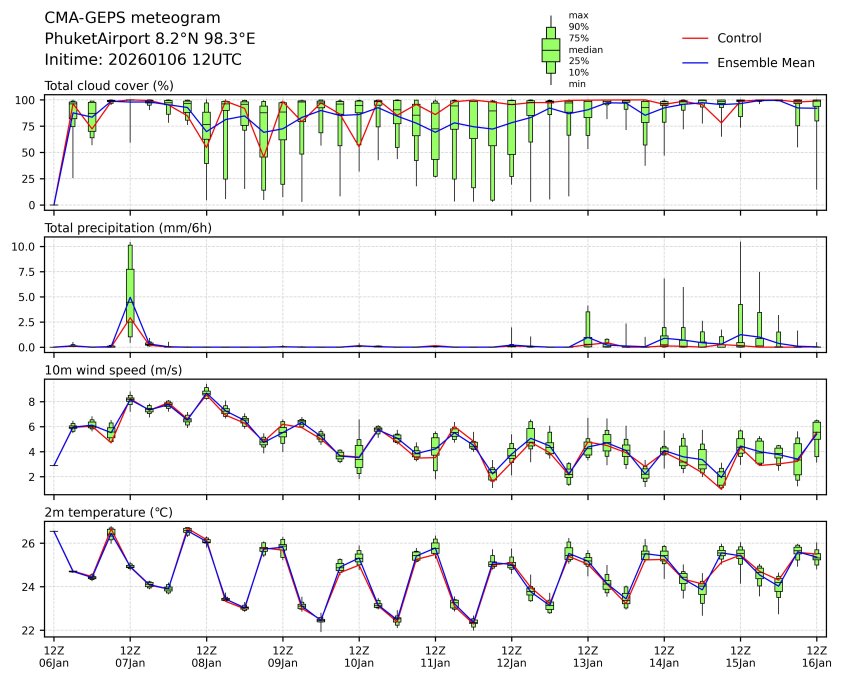Click the box-plot legend symbol
Viewport: 843px width, 680px height.
point(550,50)
